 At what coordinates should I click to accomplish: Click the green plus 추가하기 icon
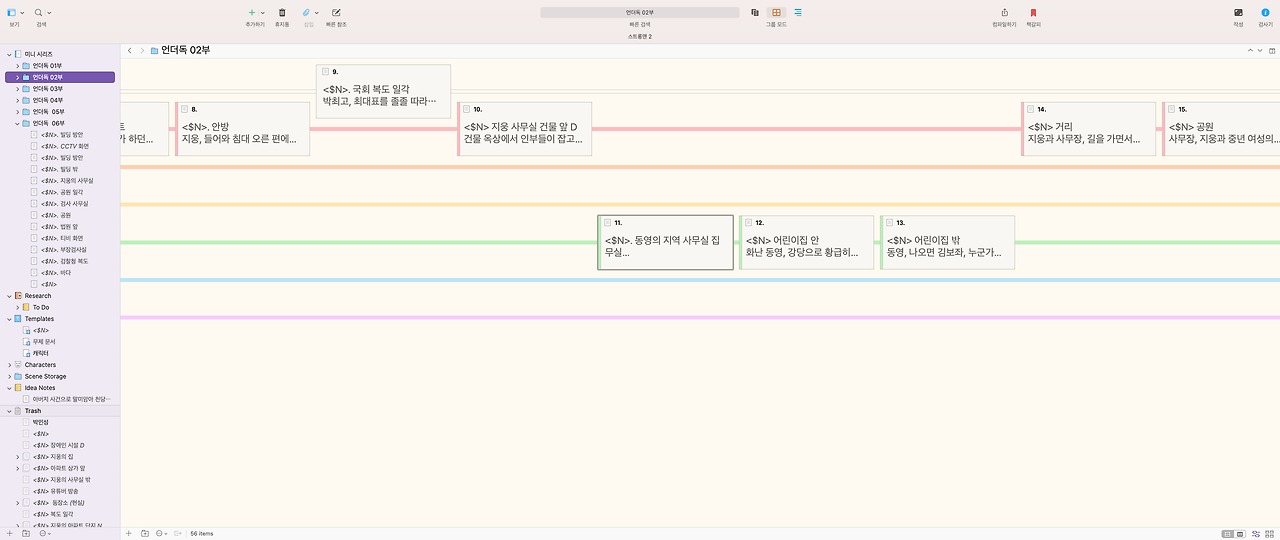251,12
